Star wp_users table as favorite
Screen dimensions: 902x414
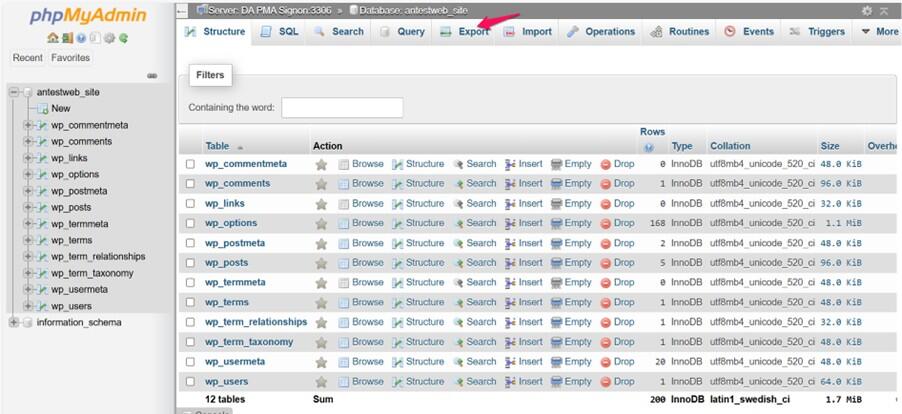pyautogui.click(x=321, y=382)
